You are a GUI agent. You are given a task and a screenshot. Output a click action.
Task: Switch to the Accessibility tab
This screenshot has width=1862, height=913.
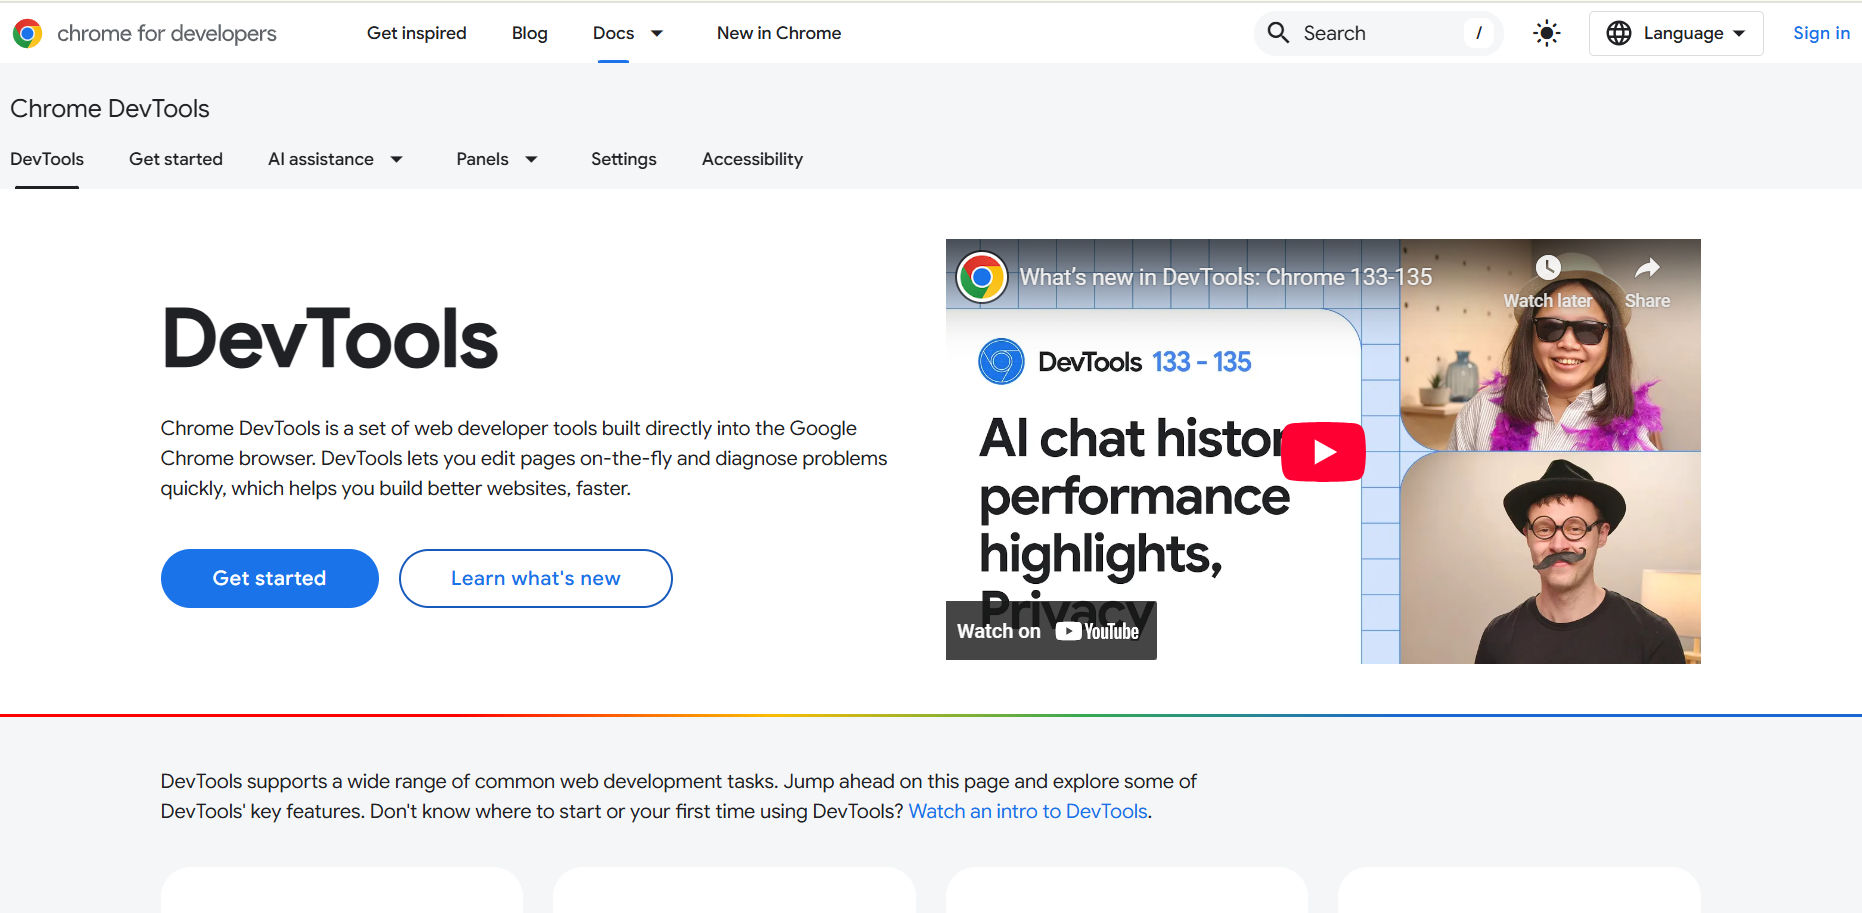(x=752, y=158)
